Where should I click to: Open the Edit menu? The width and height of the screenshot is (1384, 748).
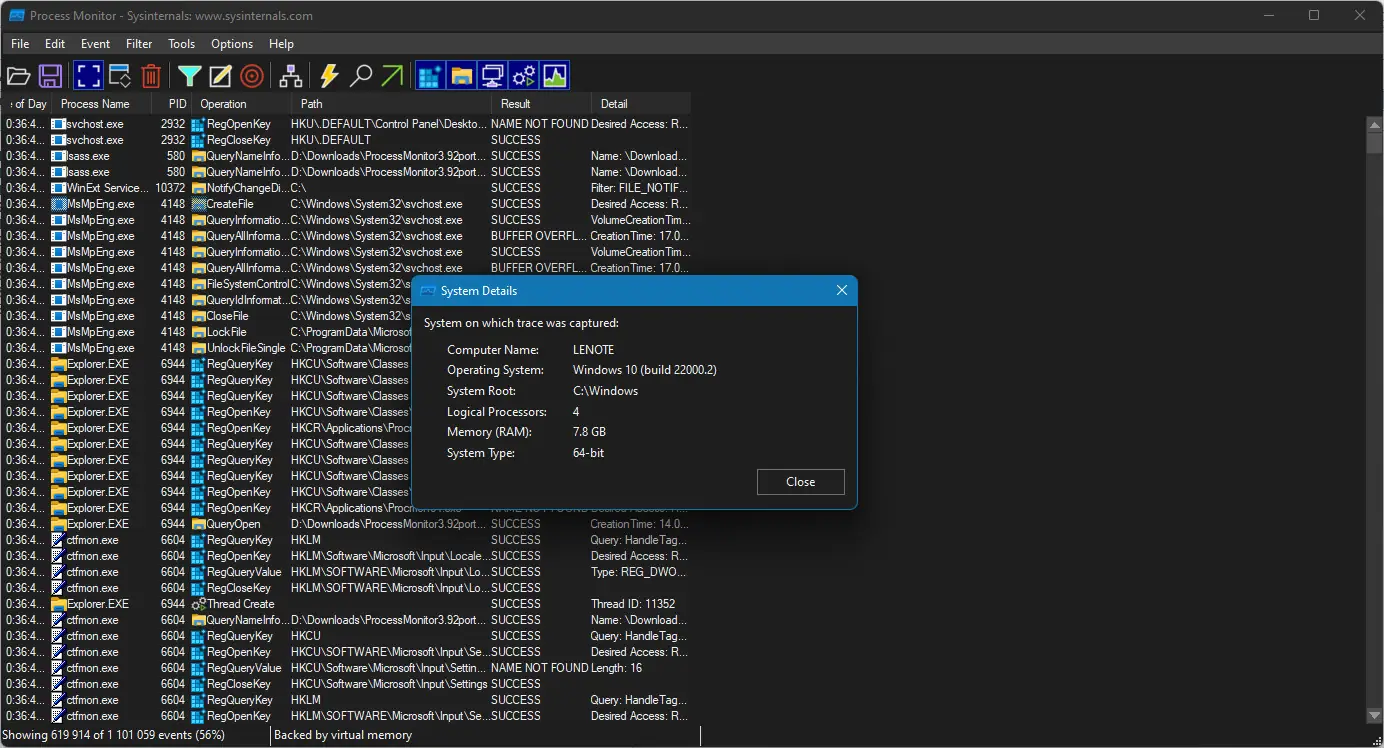pyautogui.click(x=55, y=44)
